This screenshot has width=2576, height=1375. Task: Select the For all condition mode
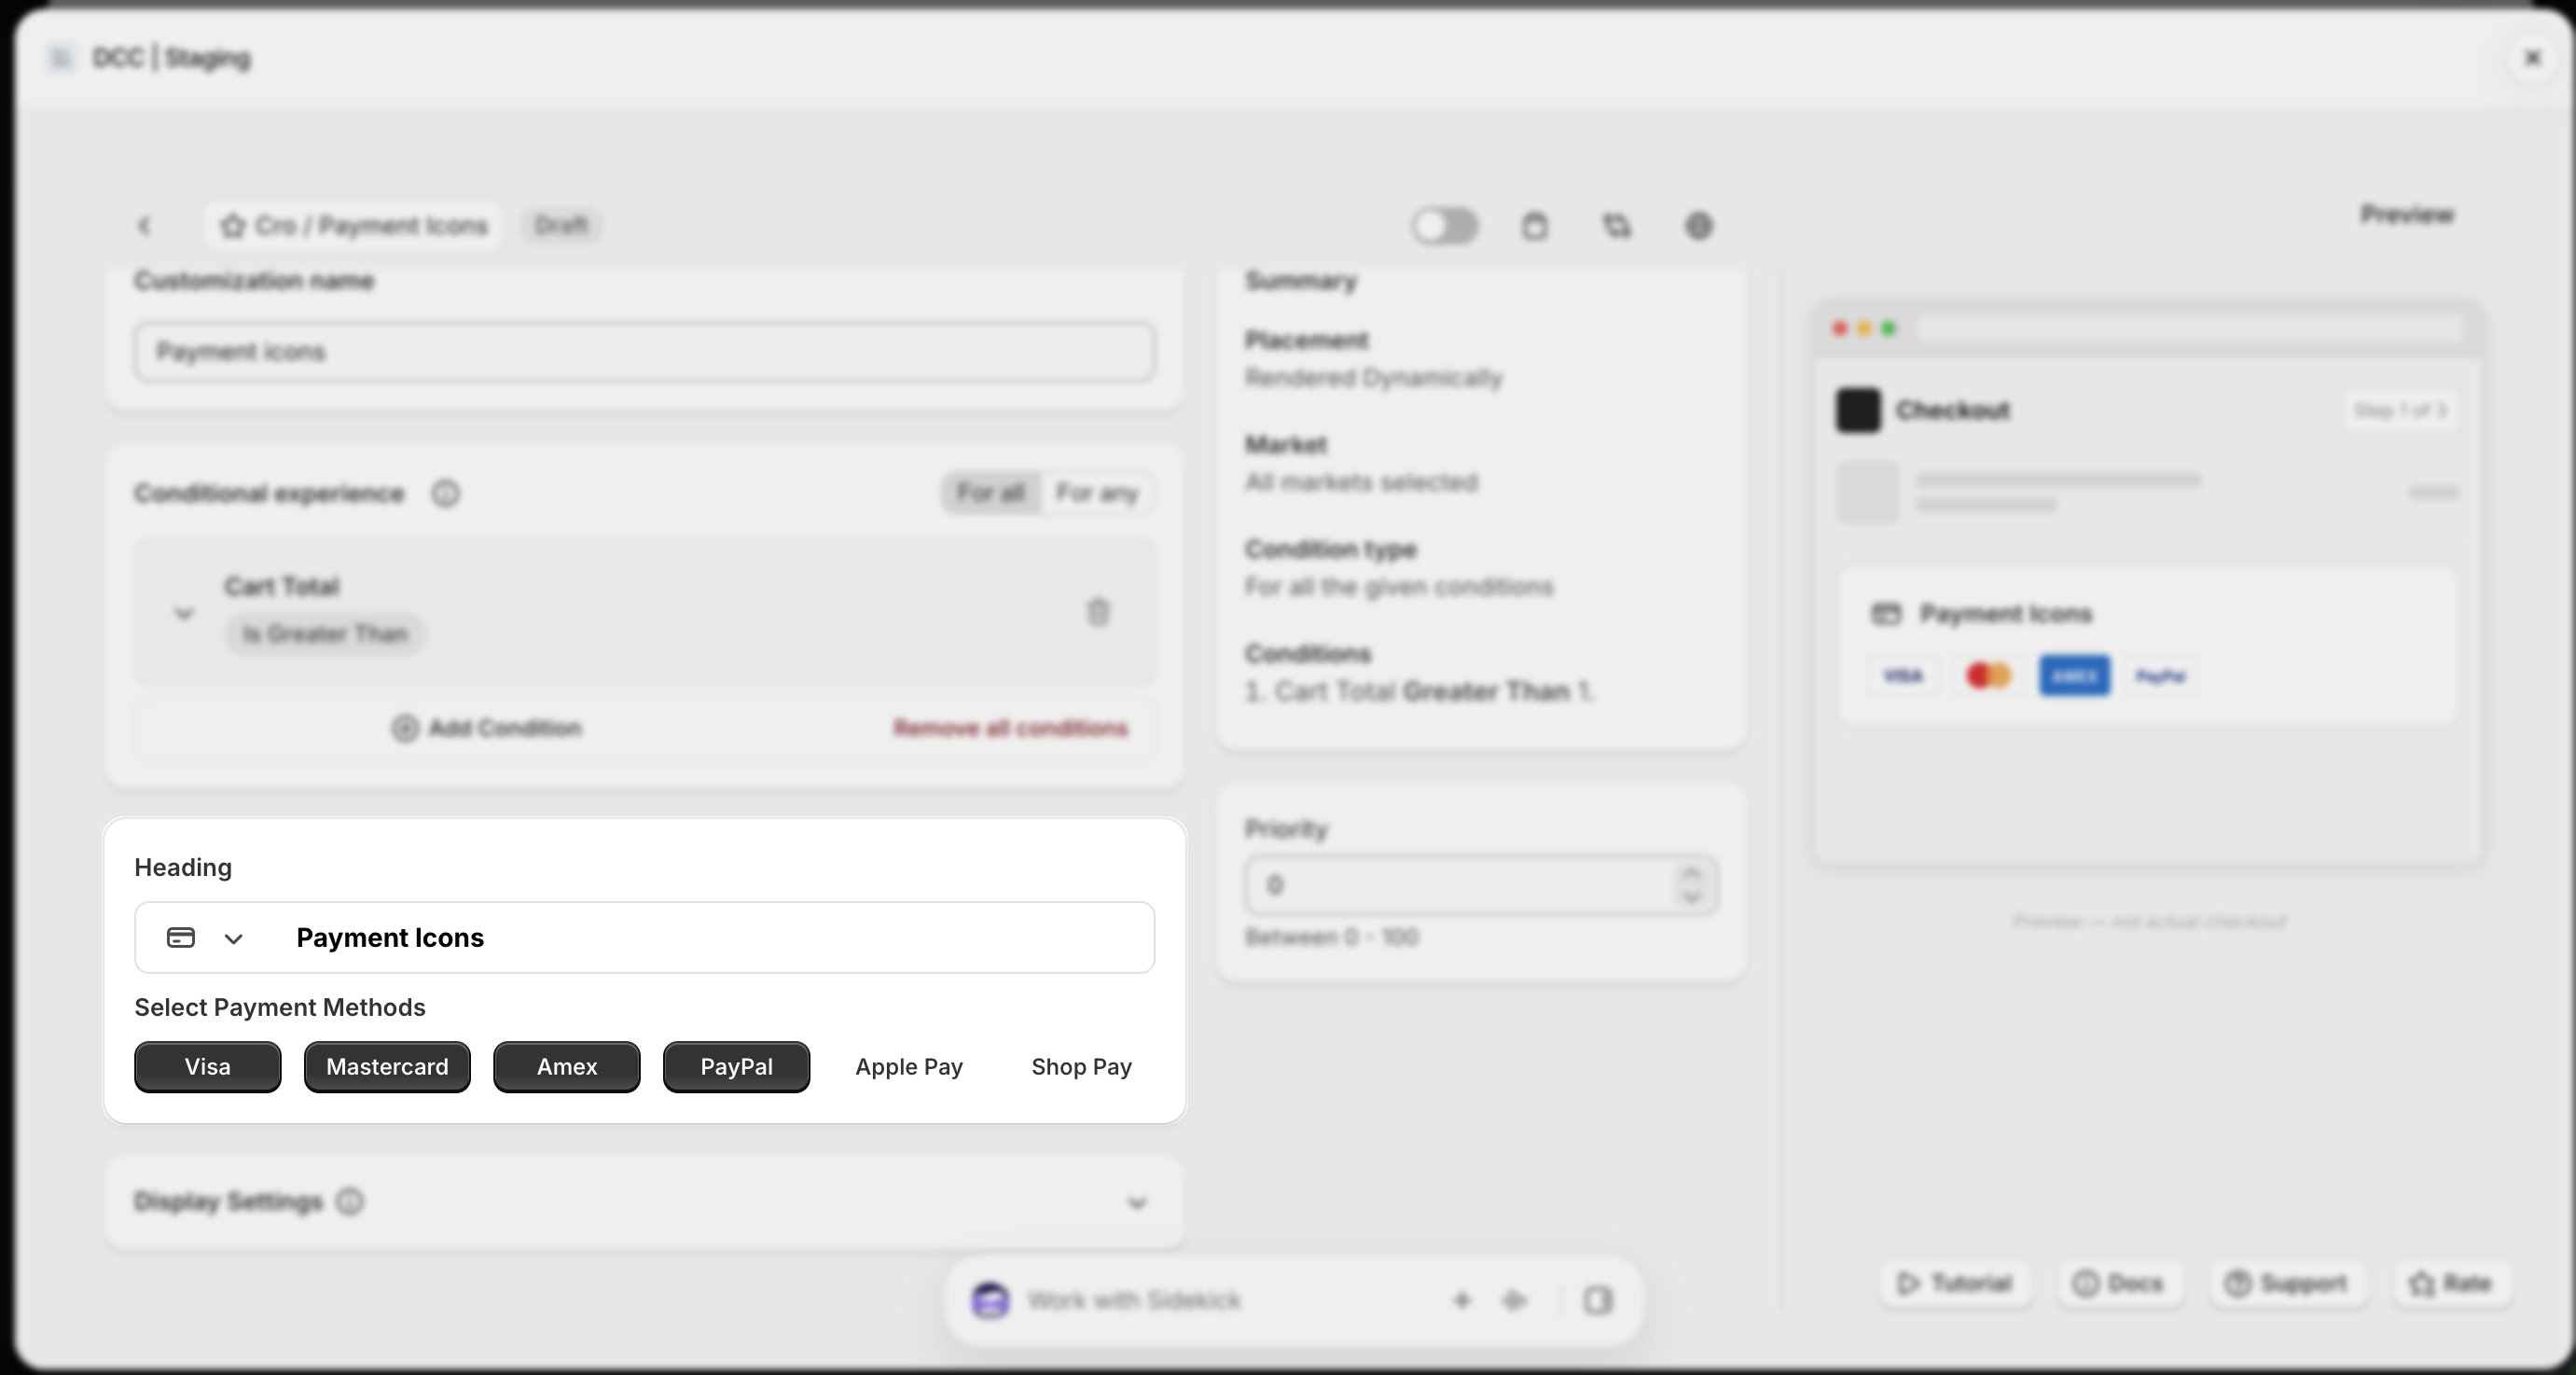point(990,493)
